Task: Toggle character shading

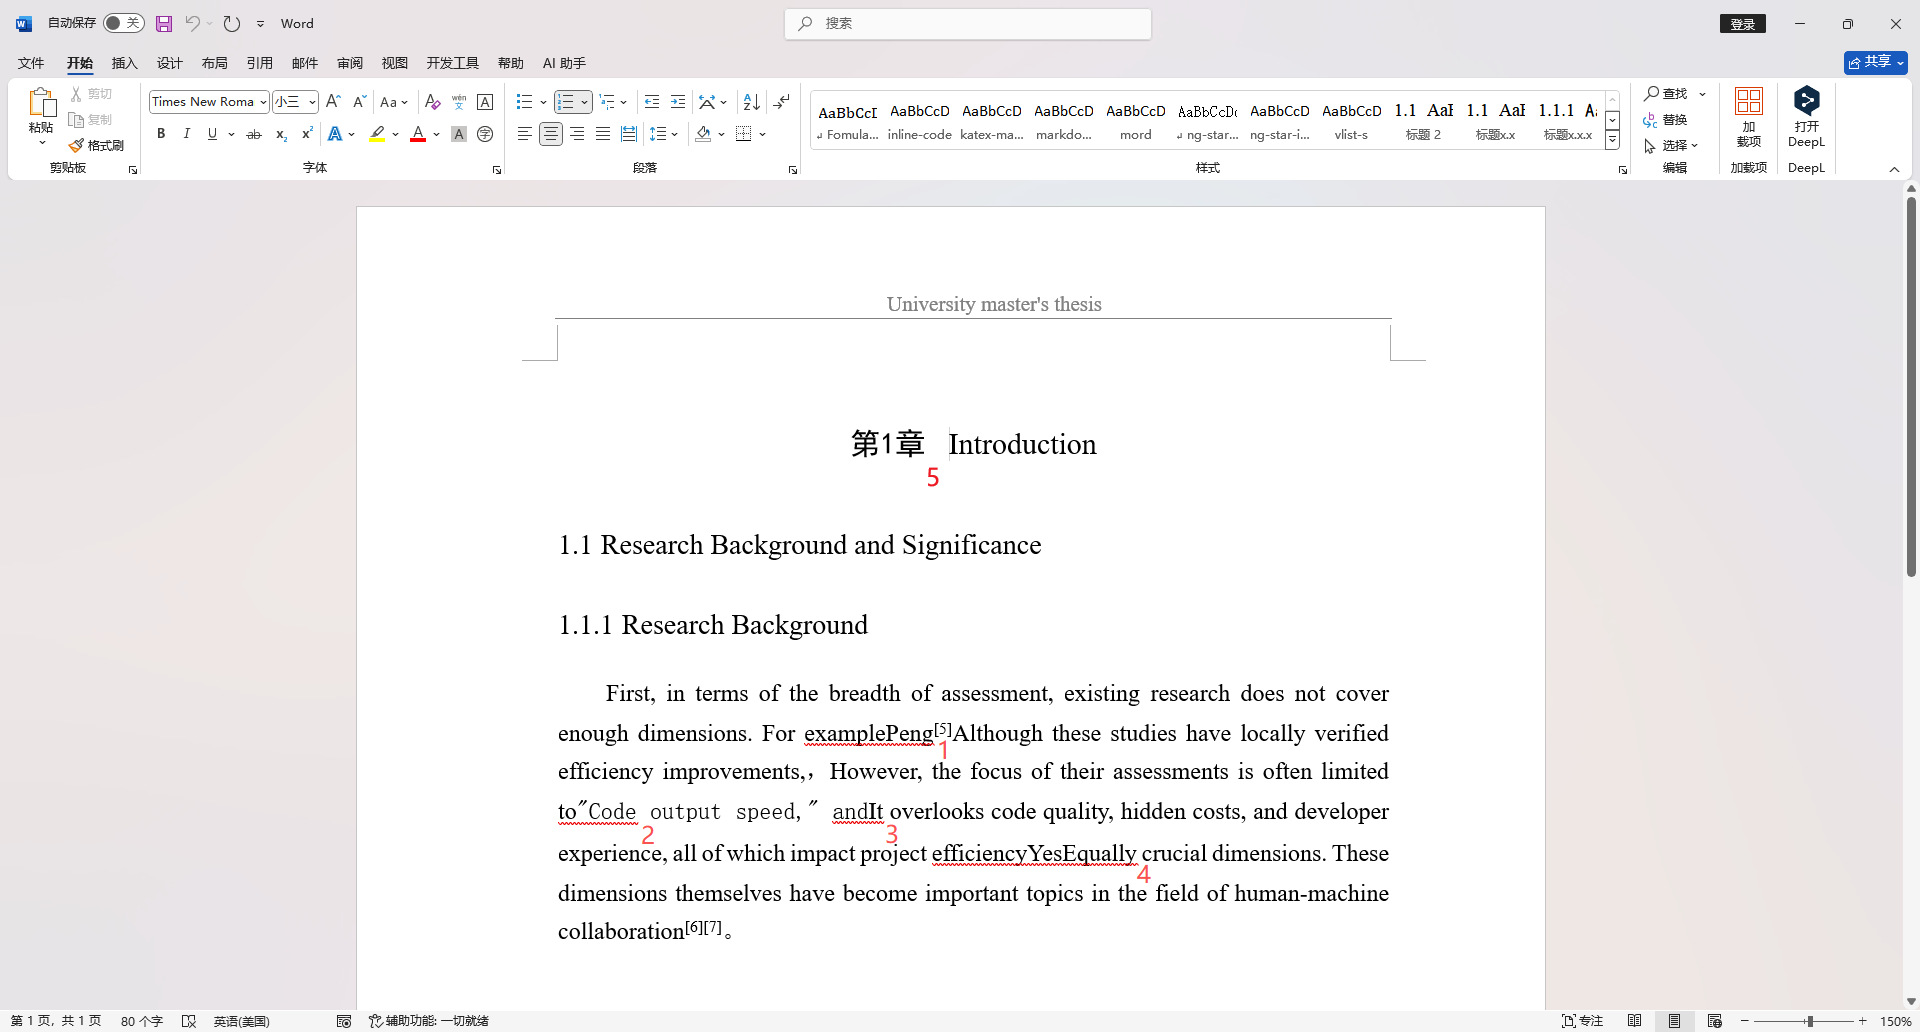Action: point(459,134)
